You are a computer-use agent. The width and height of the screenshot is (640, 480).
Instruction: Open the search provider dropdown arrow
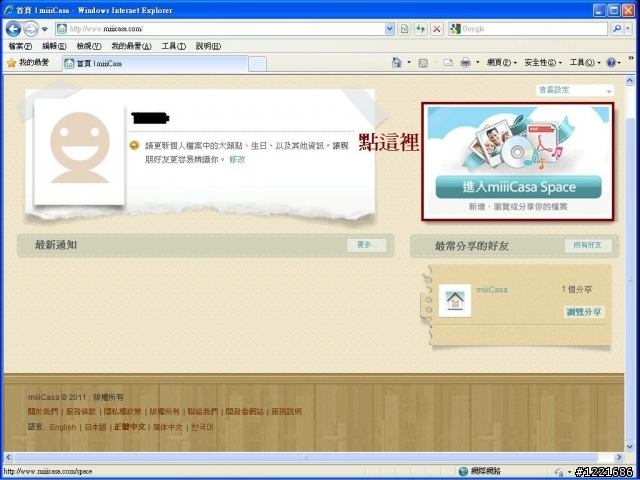(x=629, y=29)
